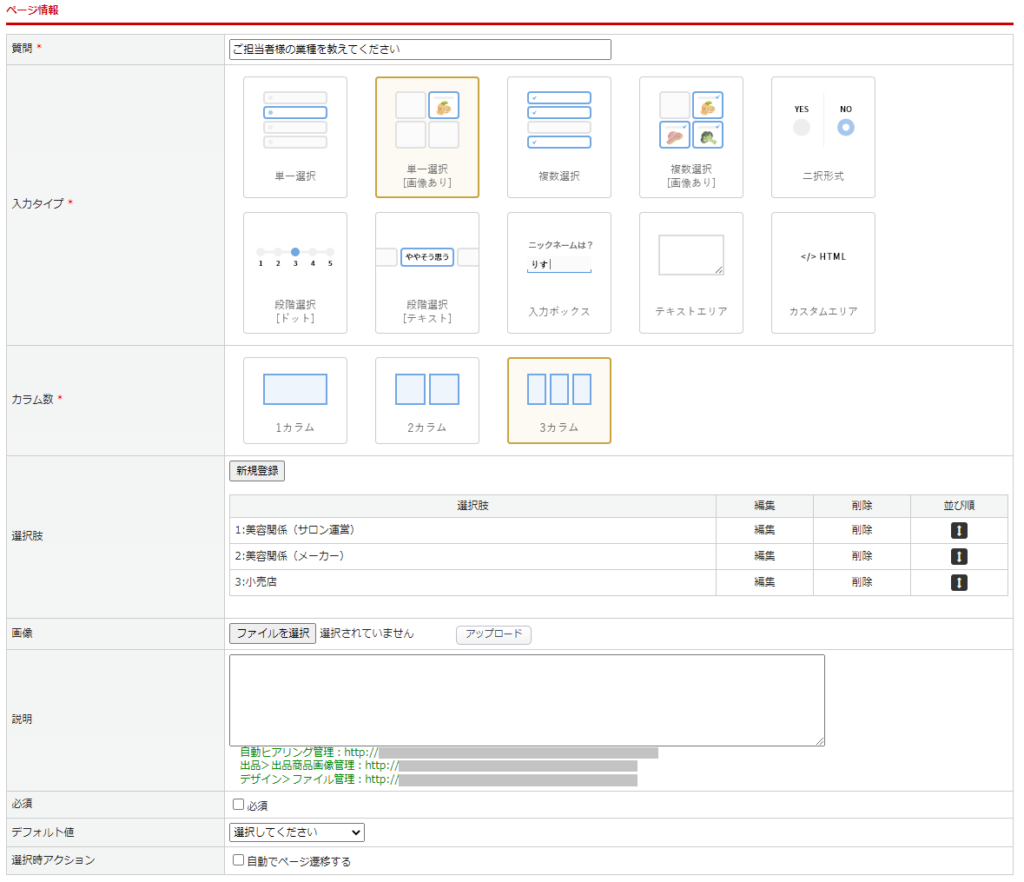Image resolution: width=1024 pixels, height=882 pixels.
Task: Choose the 入力ボックス input type tile
Action: (559, 272)
